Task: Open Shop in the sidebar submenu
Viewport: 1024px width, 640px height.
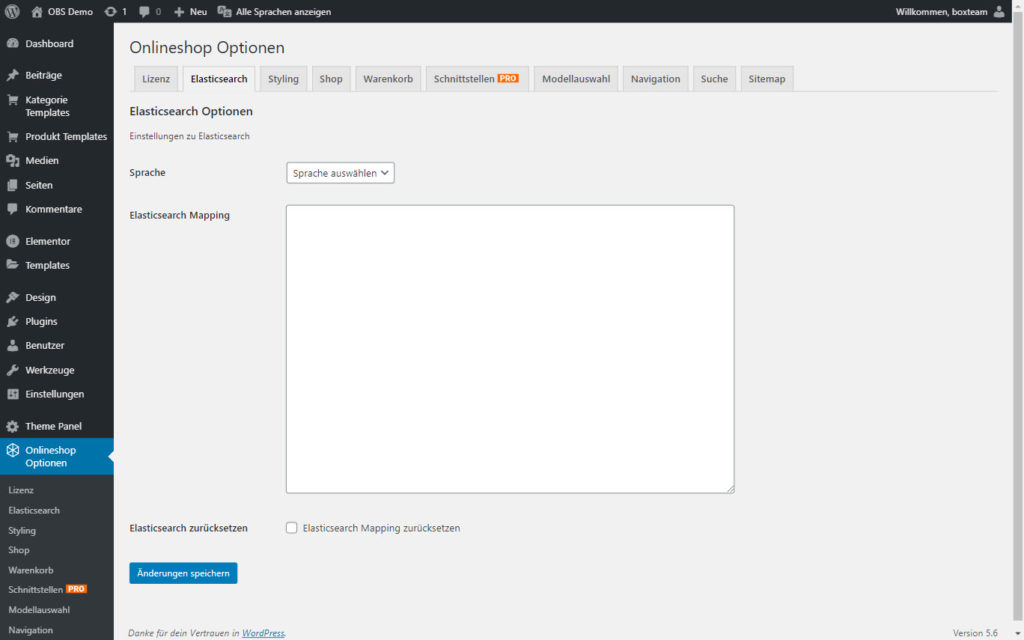Action: coord(19,550)
